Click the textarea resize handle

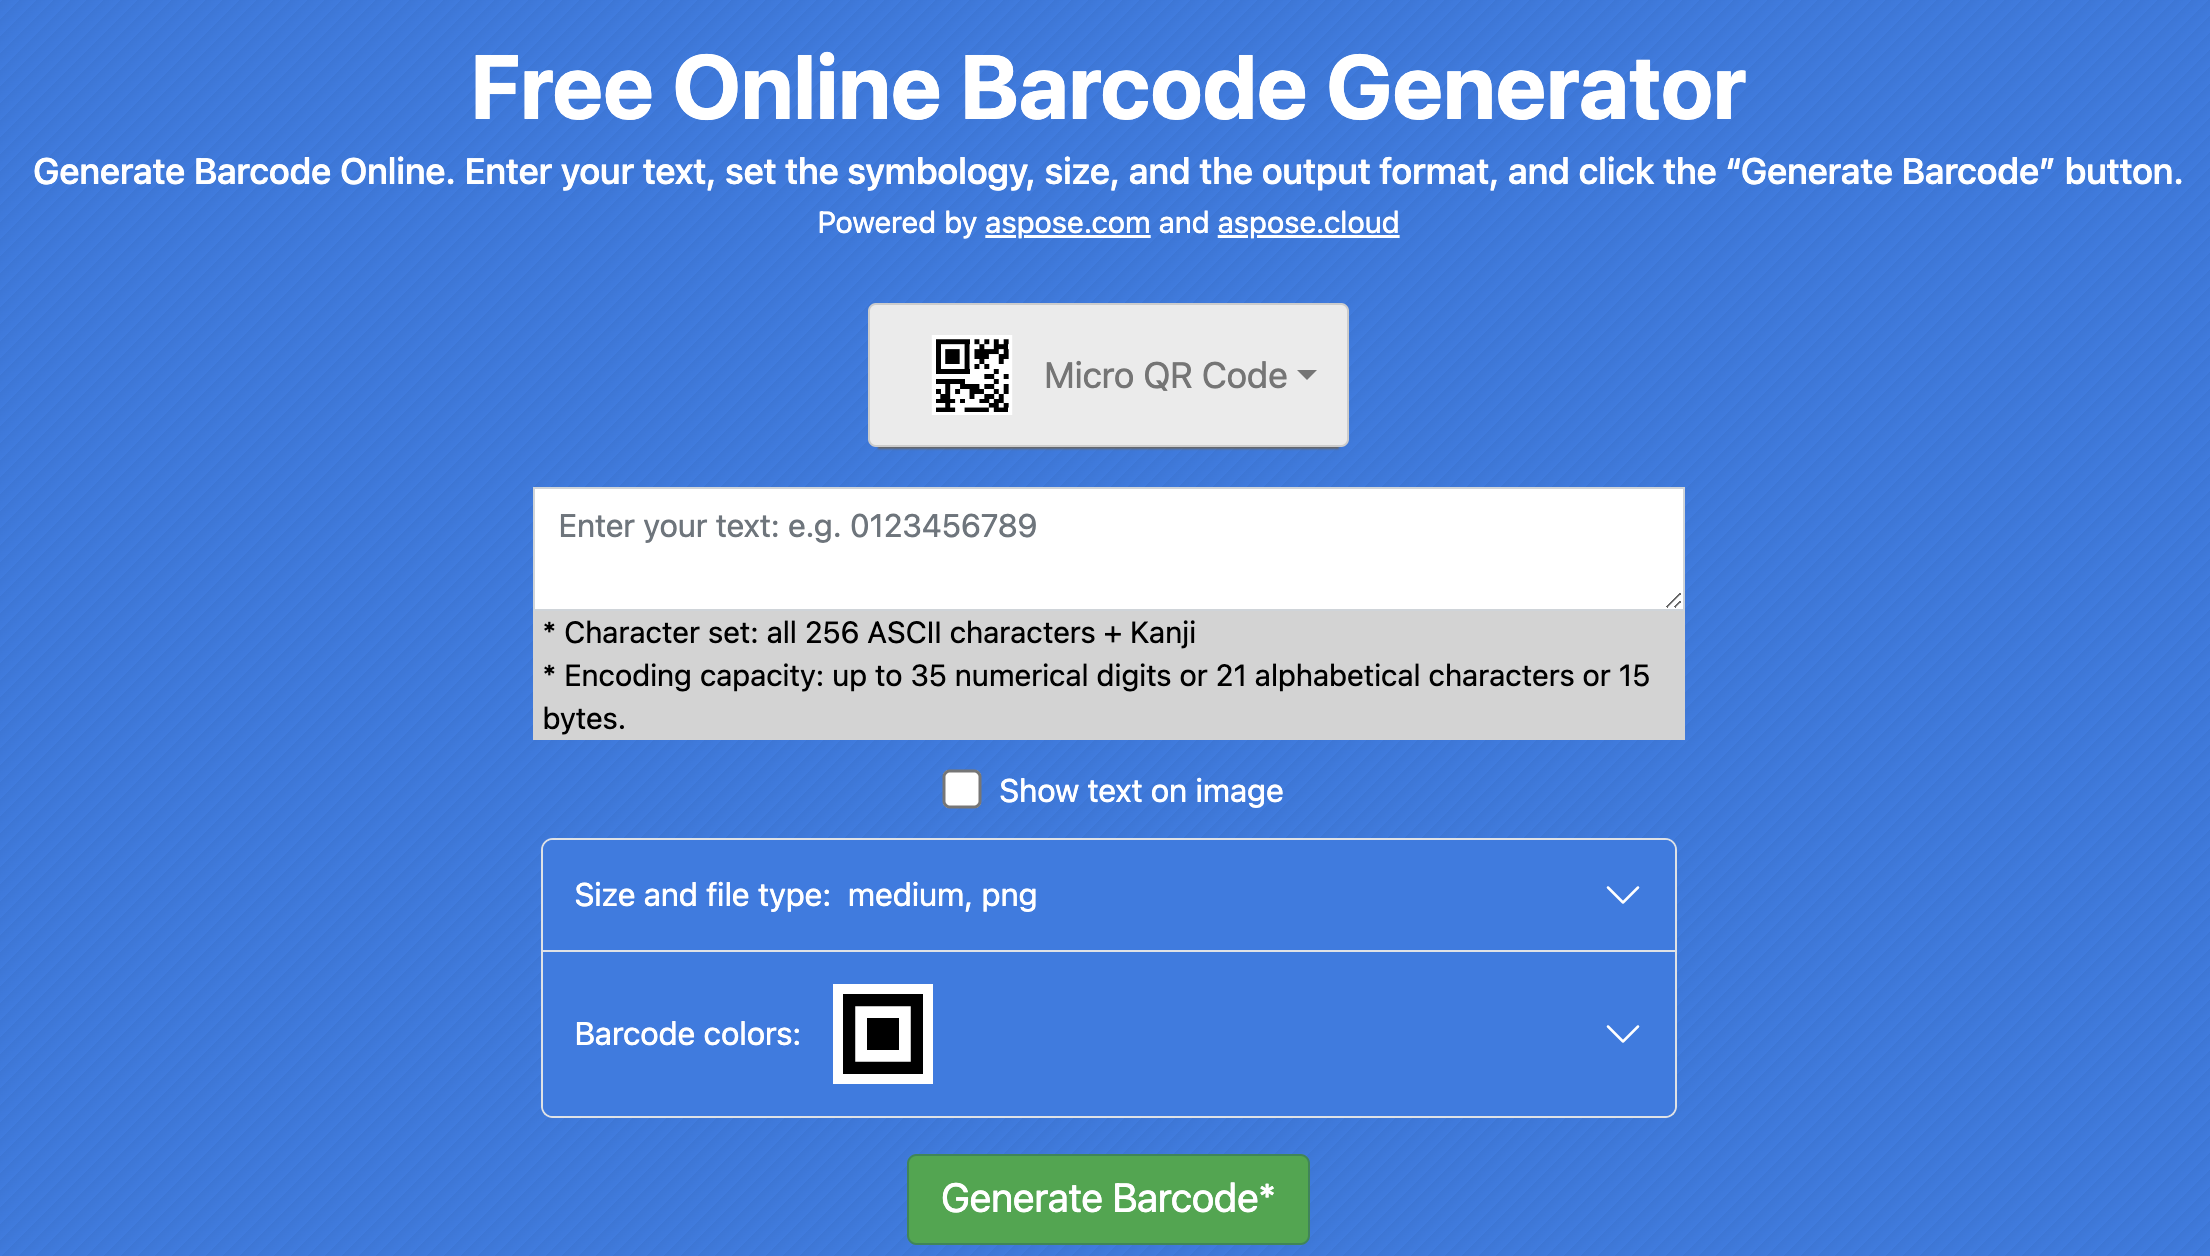1673,600
